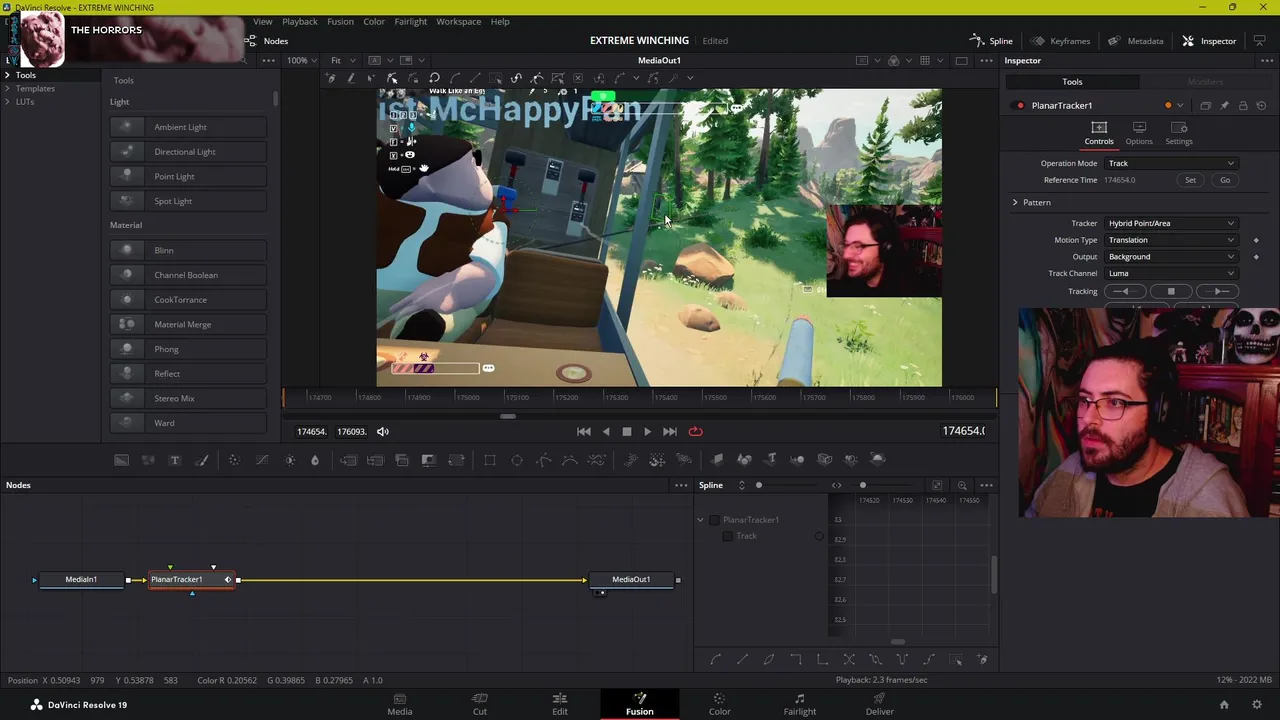
Task: Open the Spline panel from top bar
Action: coord(991,41)
